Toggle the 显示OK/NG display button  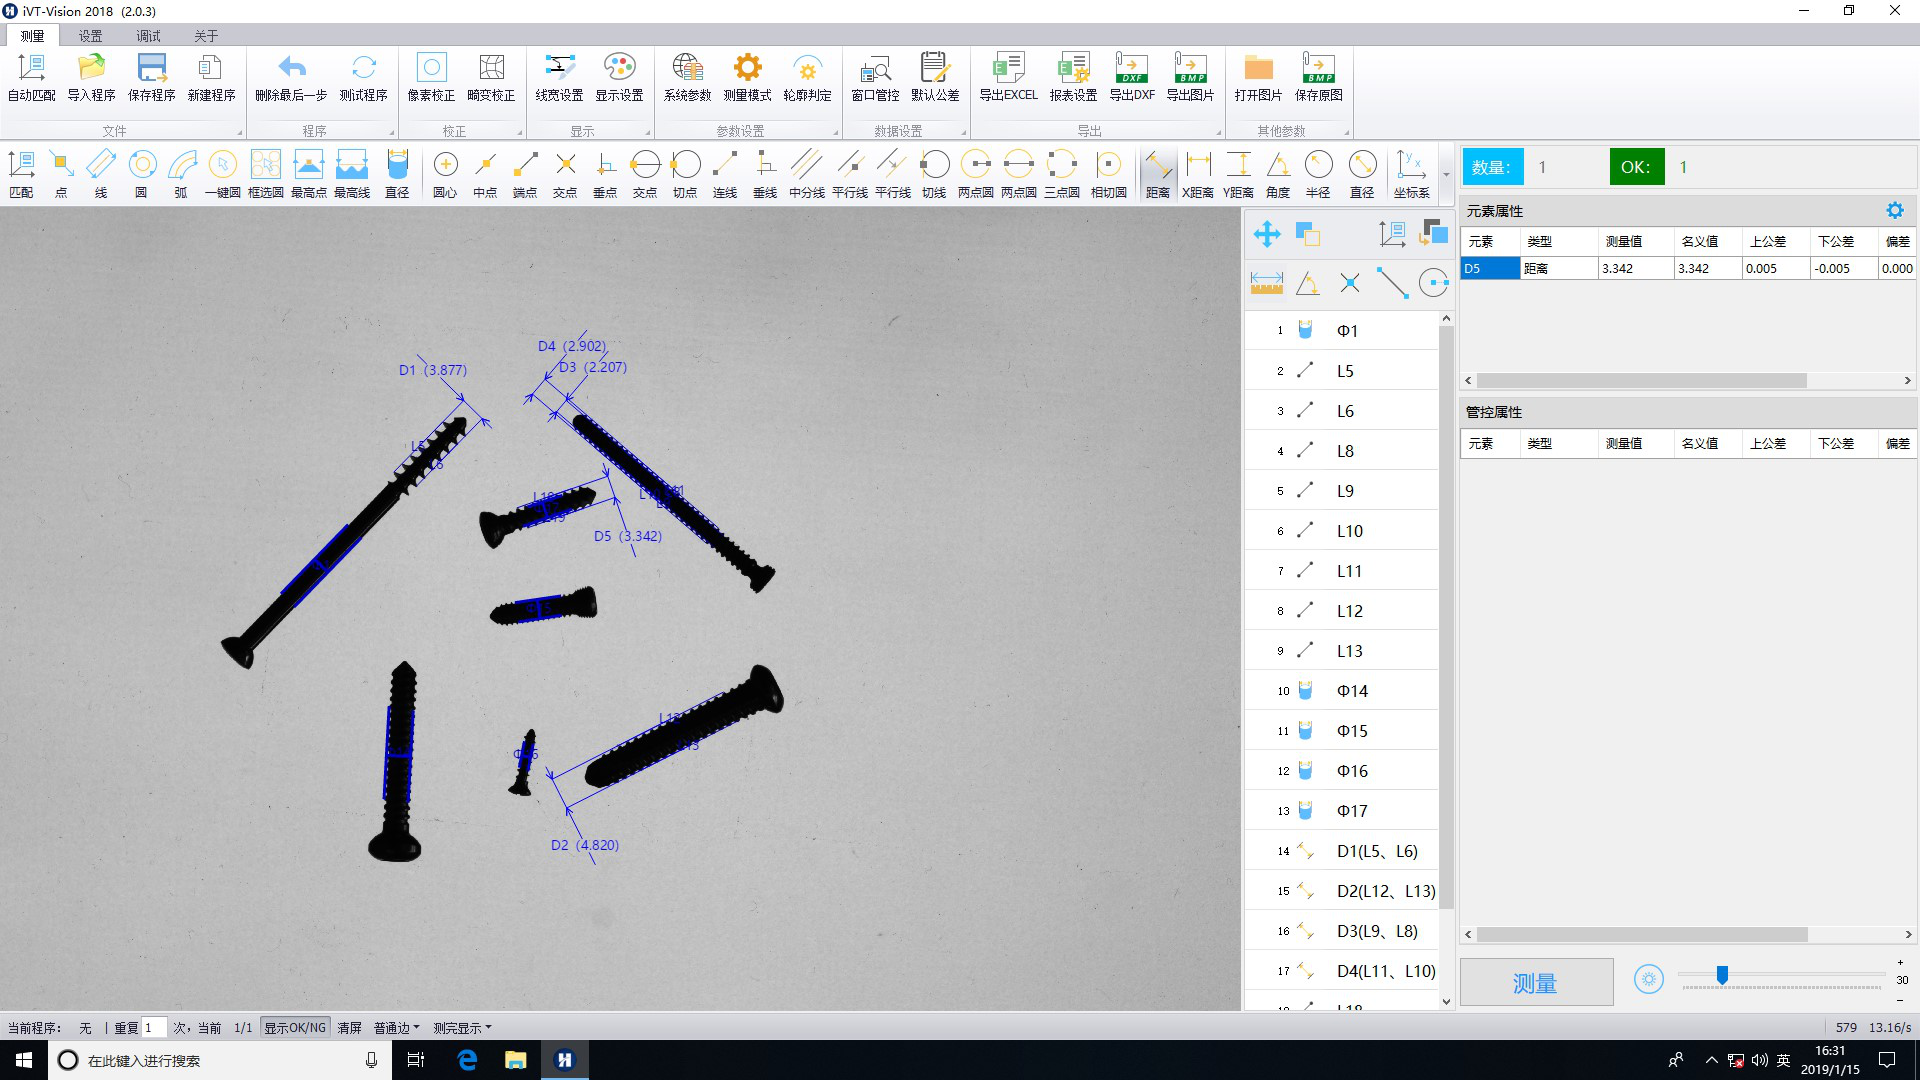click(x=295, y=1028)
